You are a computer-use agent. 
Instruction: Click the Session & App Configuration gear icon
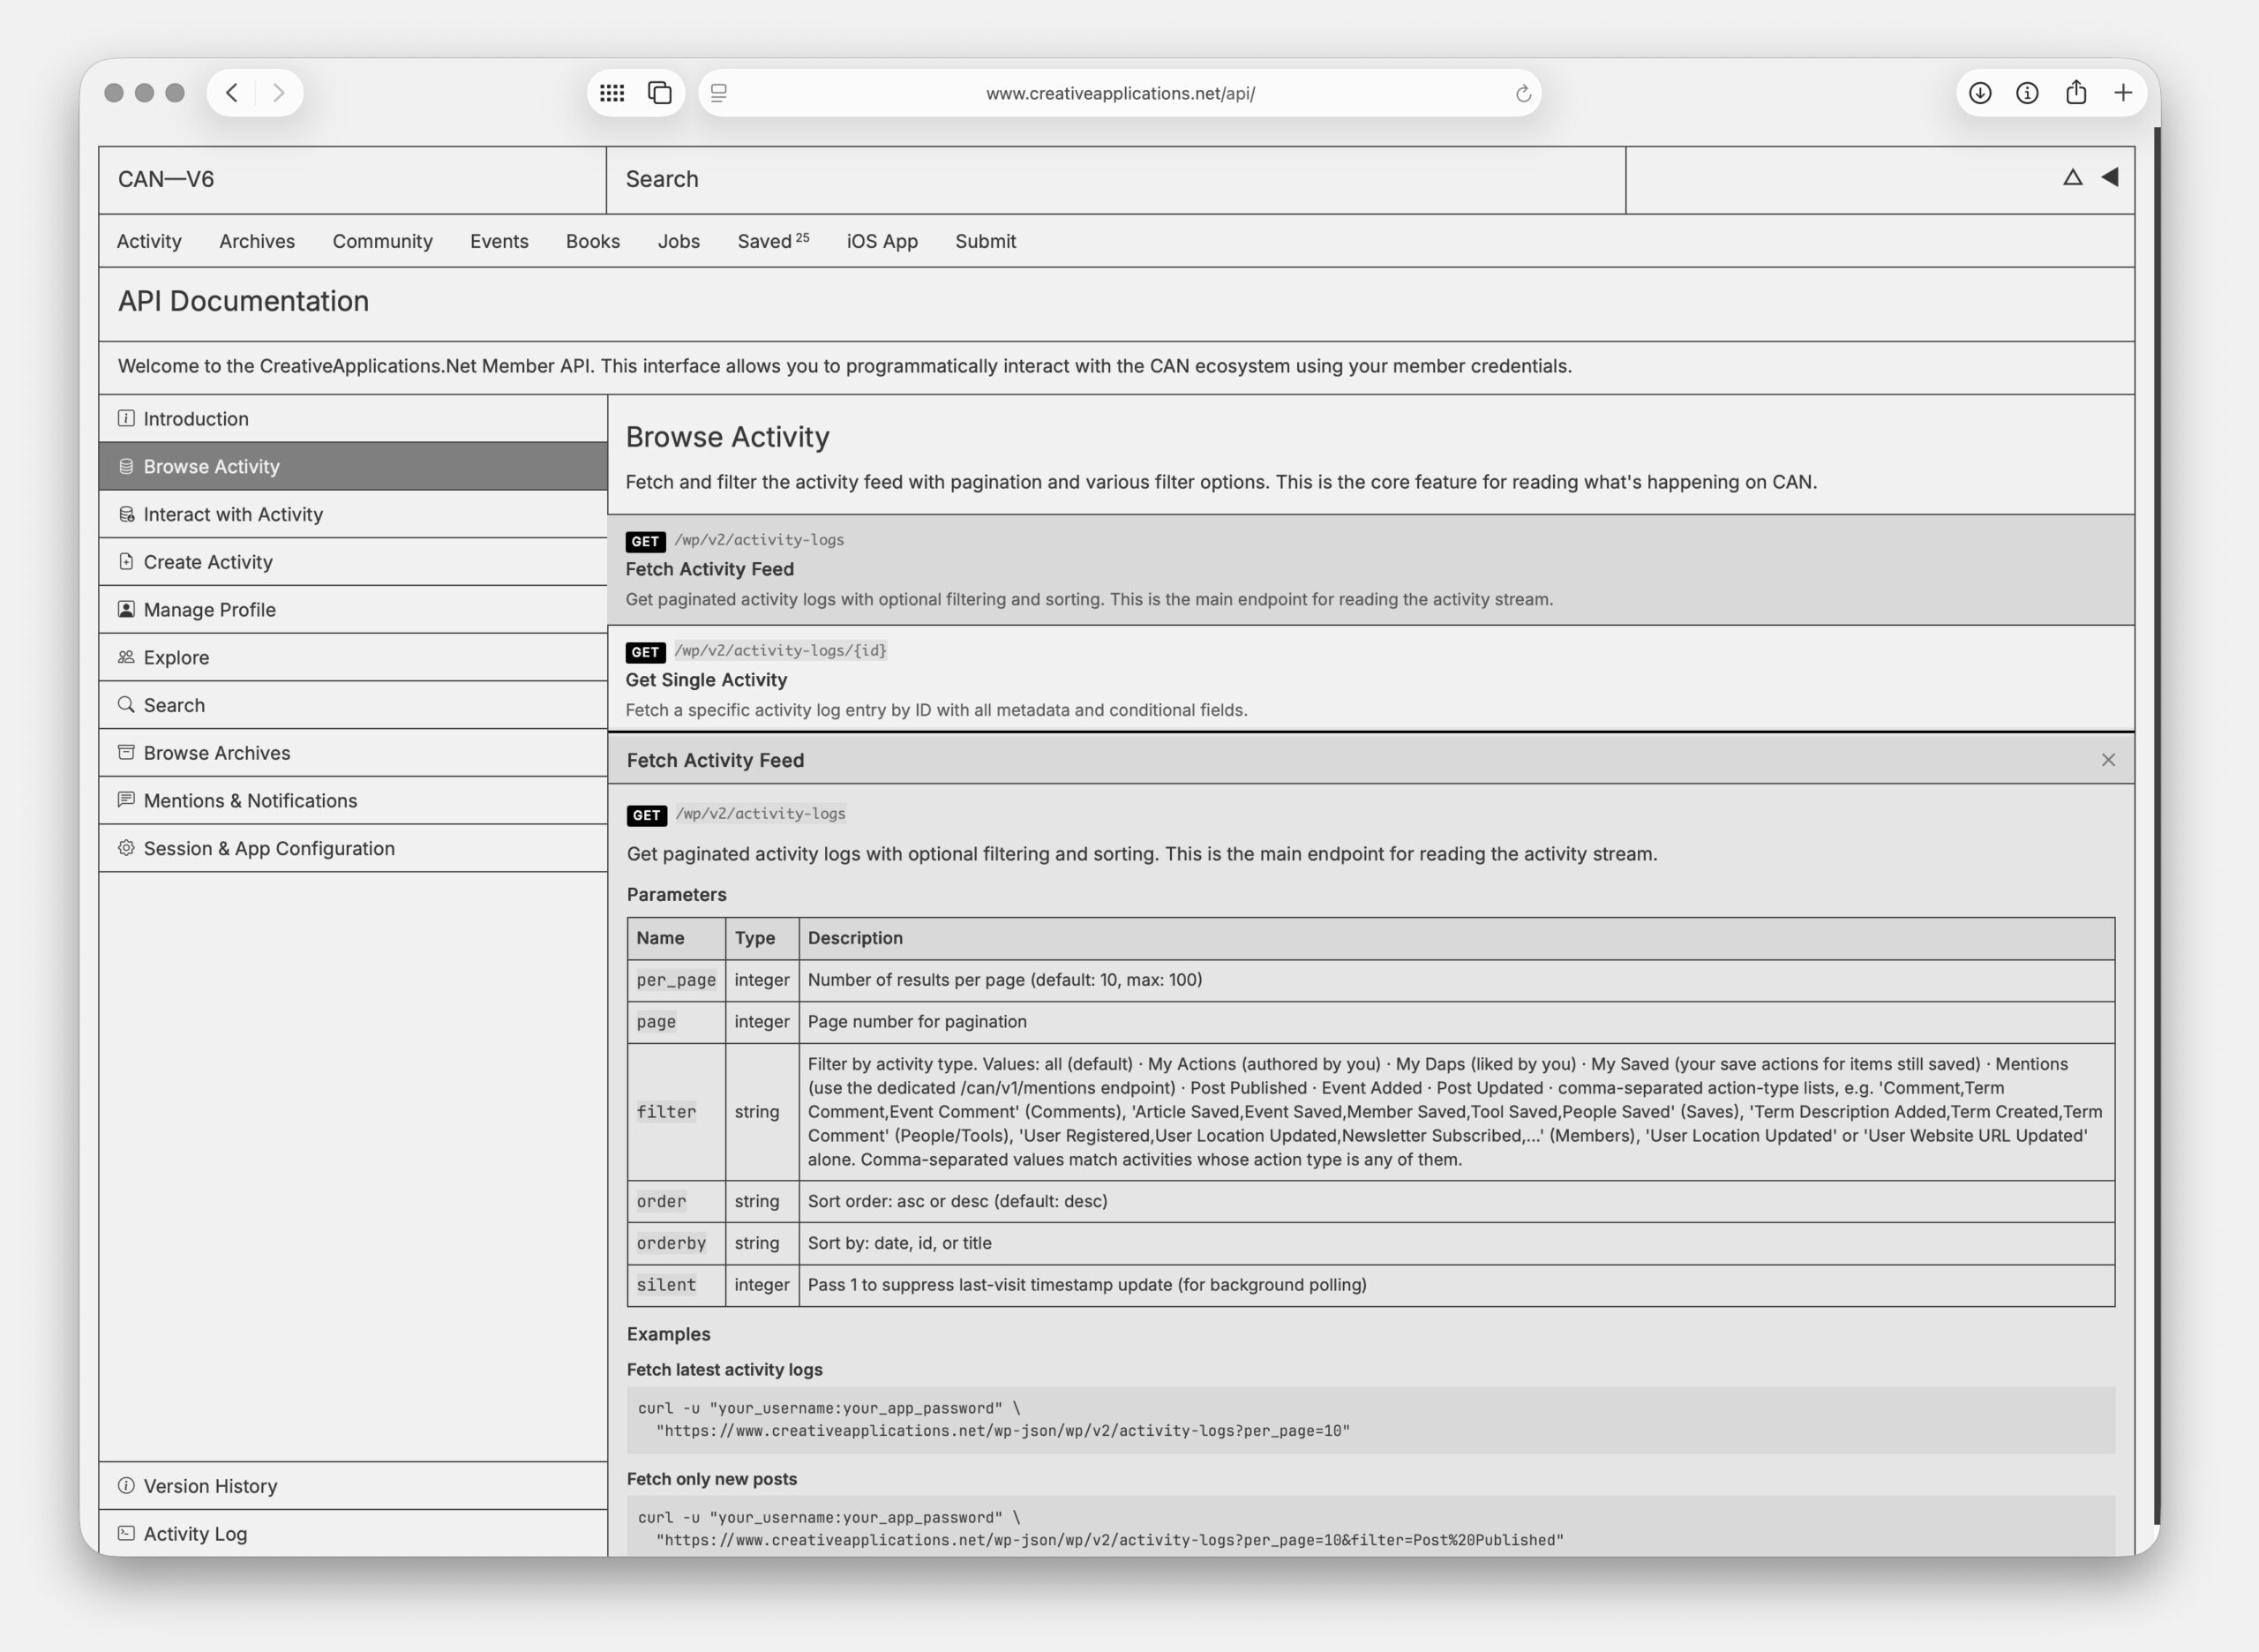click(126, 848)
